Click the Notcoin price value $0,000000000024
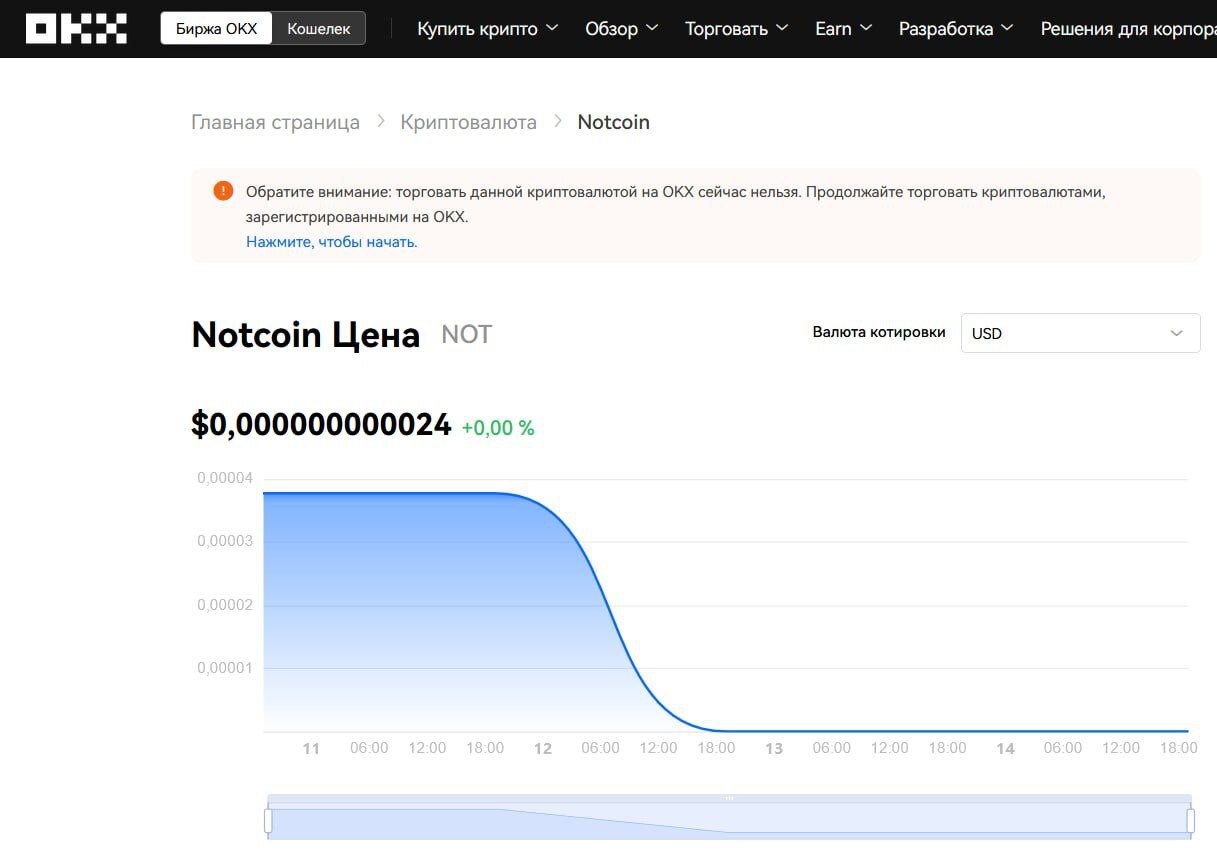 [x=321, y=425]
